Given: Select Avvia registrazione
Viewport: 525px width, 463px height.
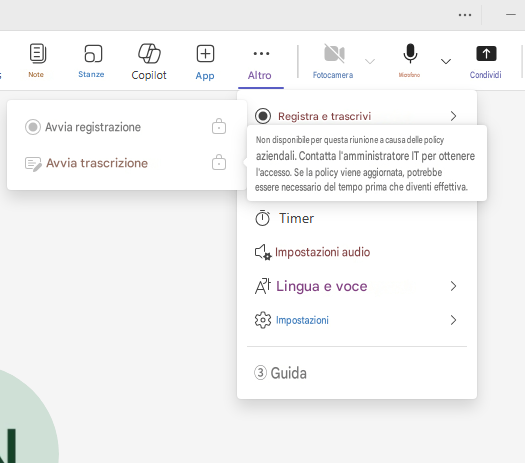Looking at the screenshot, I should (126, 127).
